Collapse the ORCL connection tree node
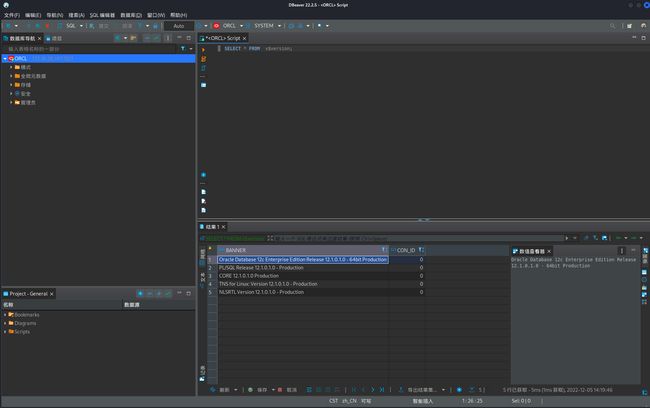The width and height of the screenshot is (650, 408). tap(5, 59)
